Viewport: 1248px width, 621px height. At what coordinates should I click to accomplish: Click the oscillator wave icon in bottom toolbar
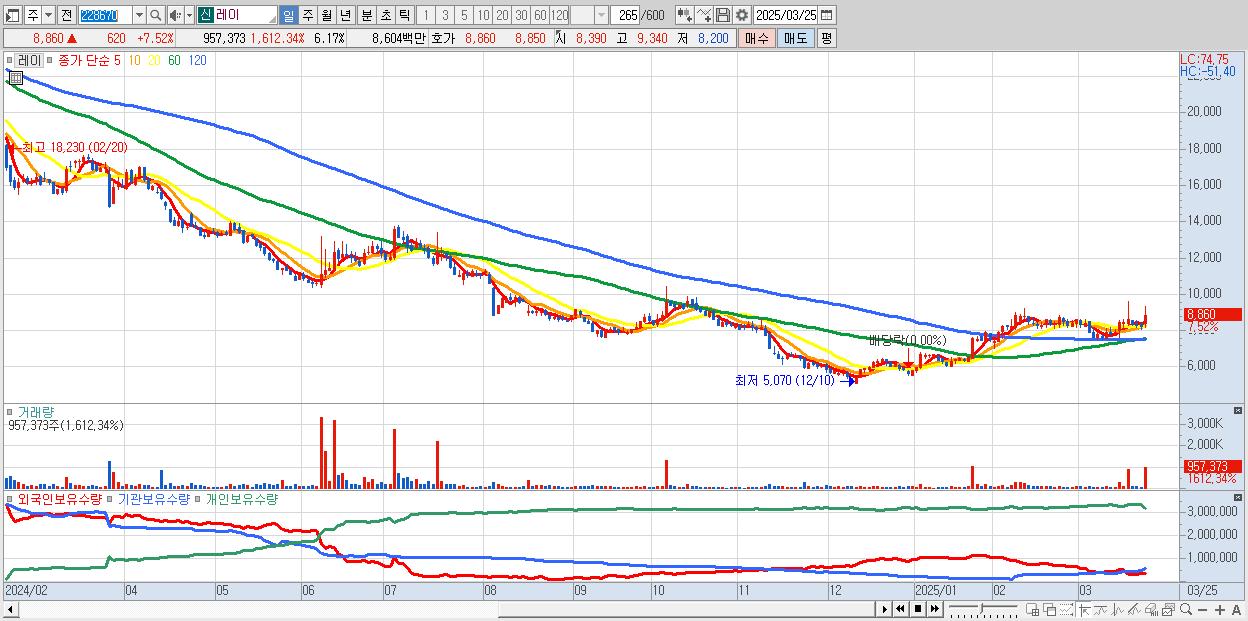pyautogui.click(x=1117, y=610)
